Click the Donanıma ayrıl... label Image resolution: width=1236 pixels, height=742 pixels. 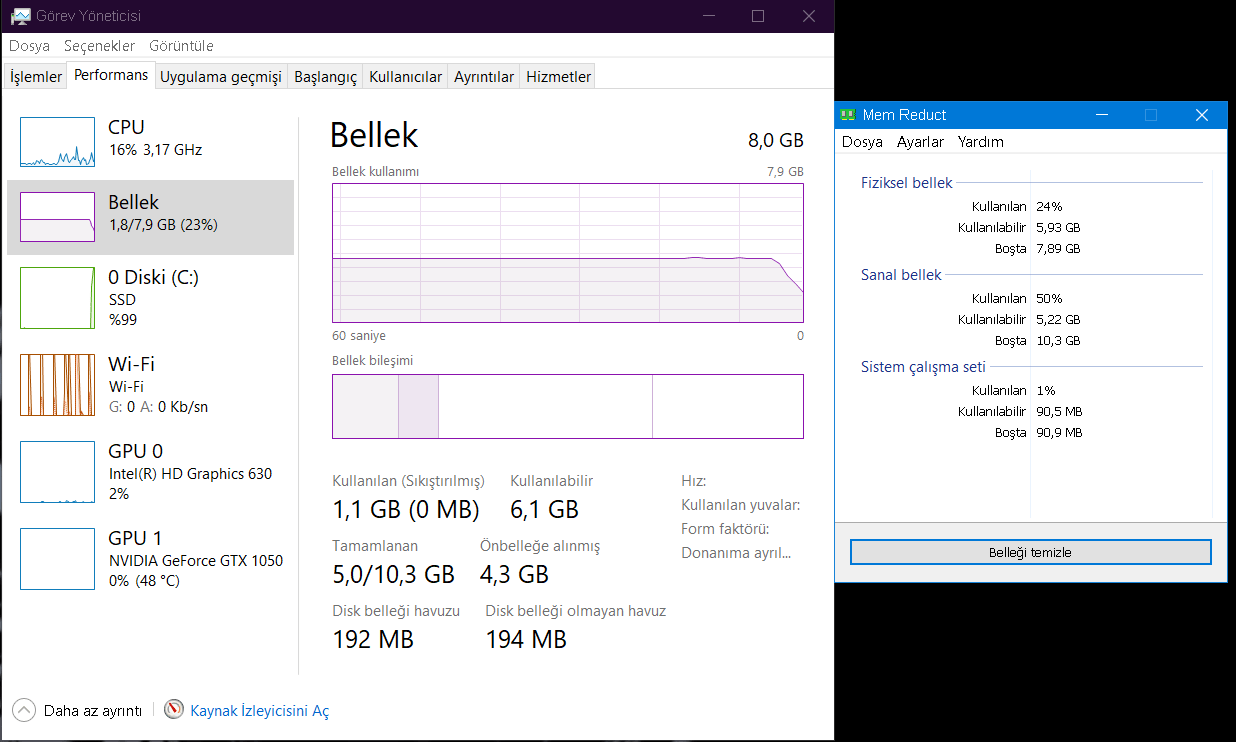[736, 552]
